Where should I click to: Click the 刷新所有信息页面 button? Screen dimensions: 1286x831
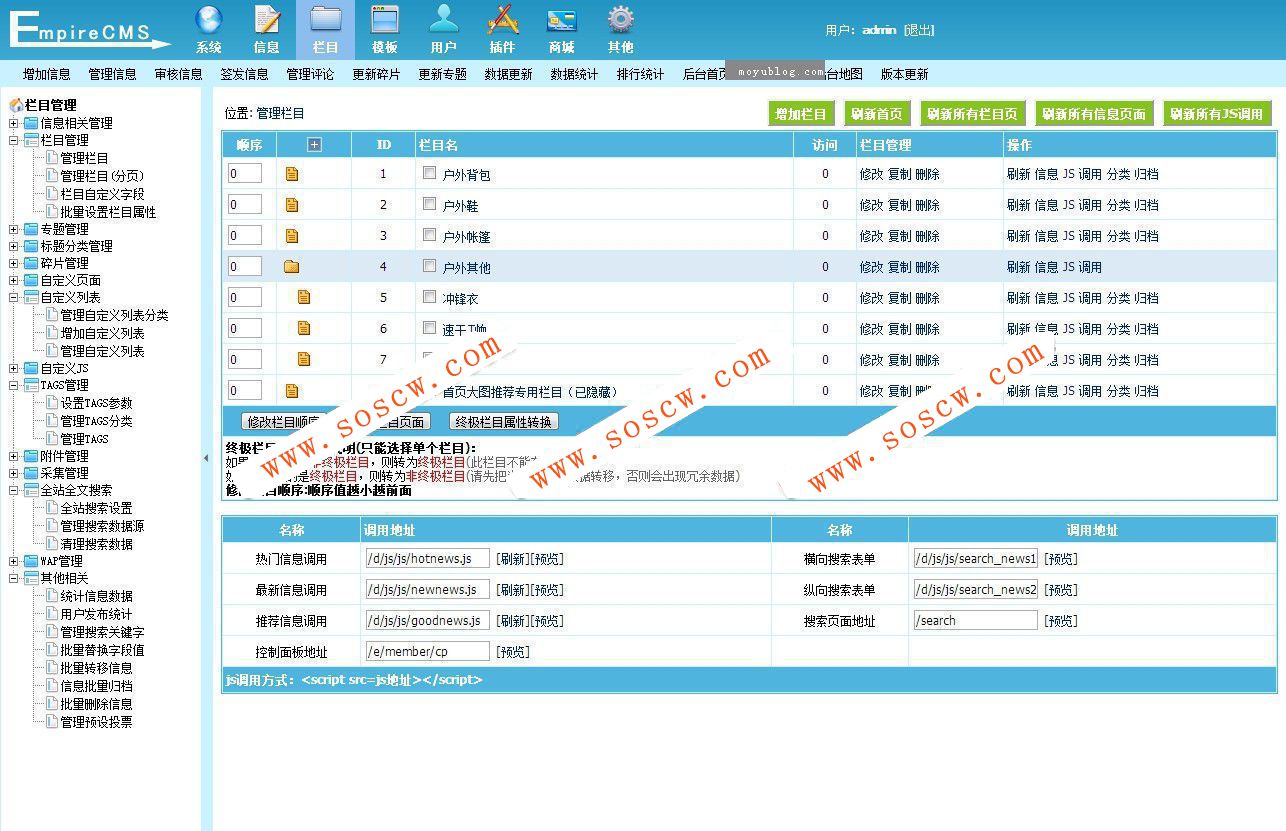pyautogui.click(x=1094, y=114)
